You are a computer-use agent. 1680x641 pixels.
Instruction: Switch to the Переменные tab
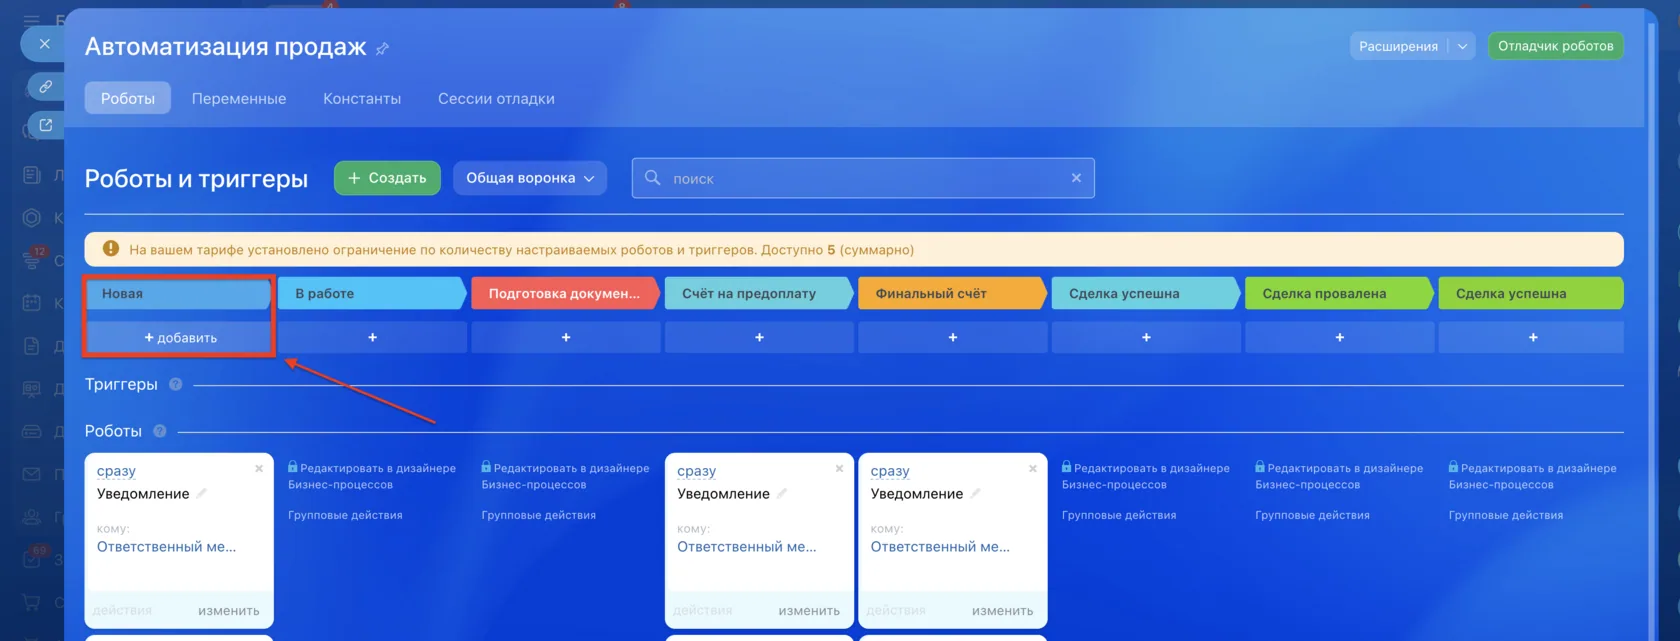[239, 98]
